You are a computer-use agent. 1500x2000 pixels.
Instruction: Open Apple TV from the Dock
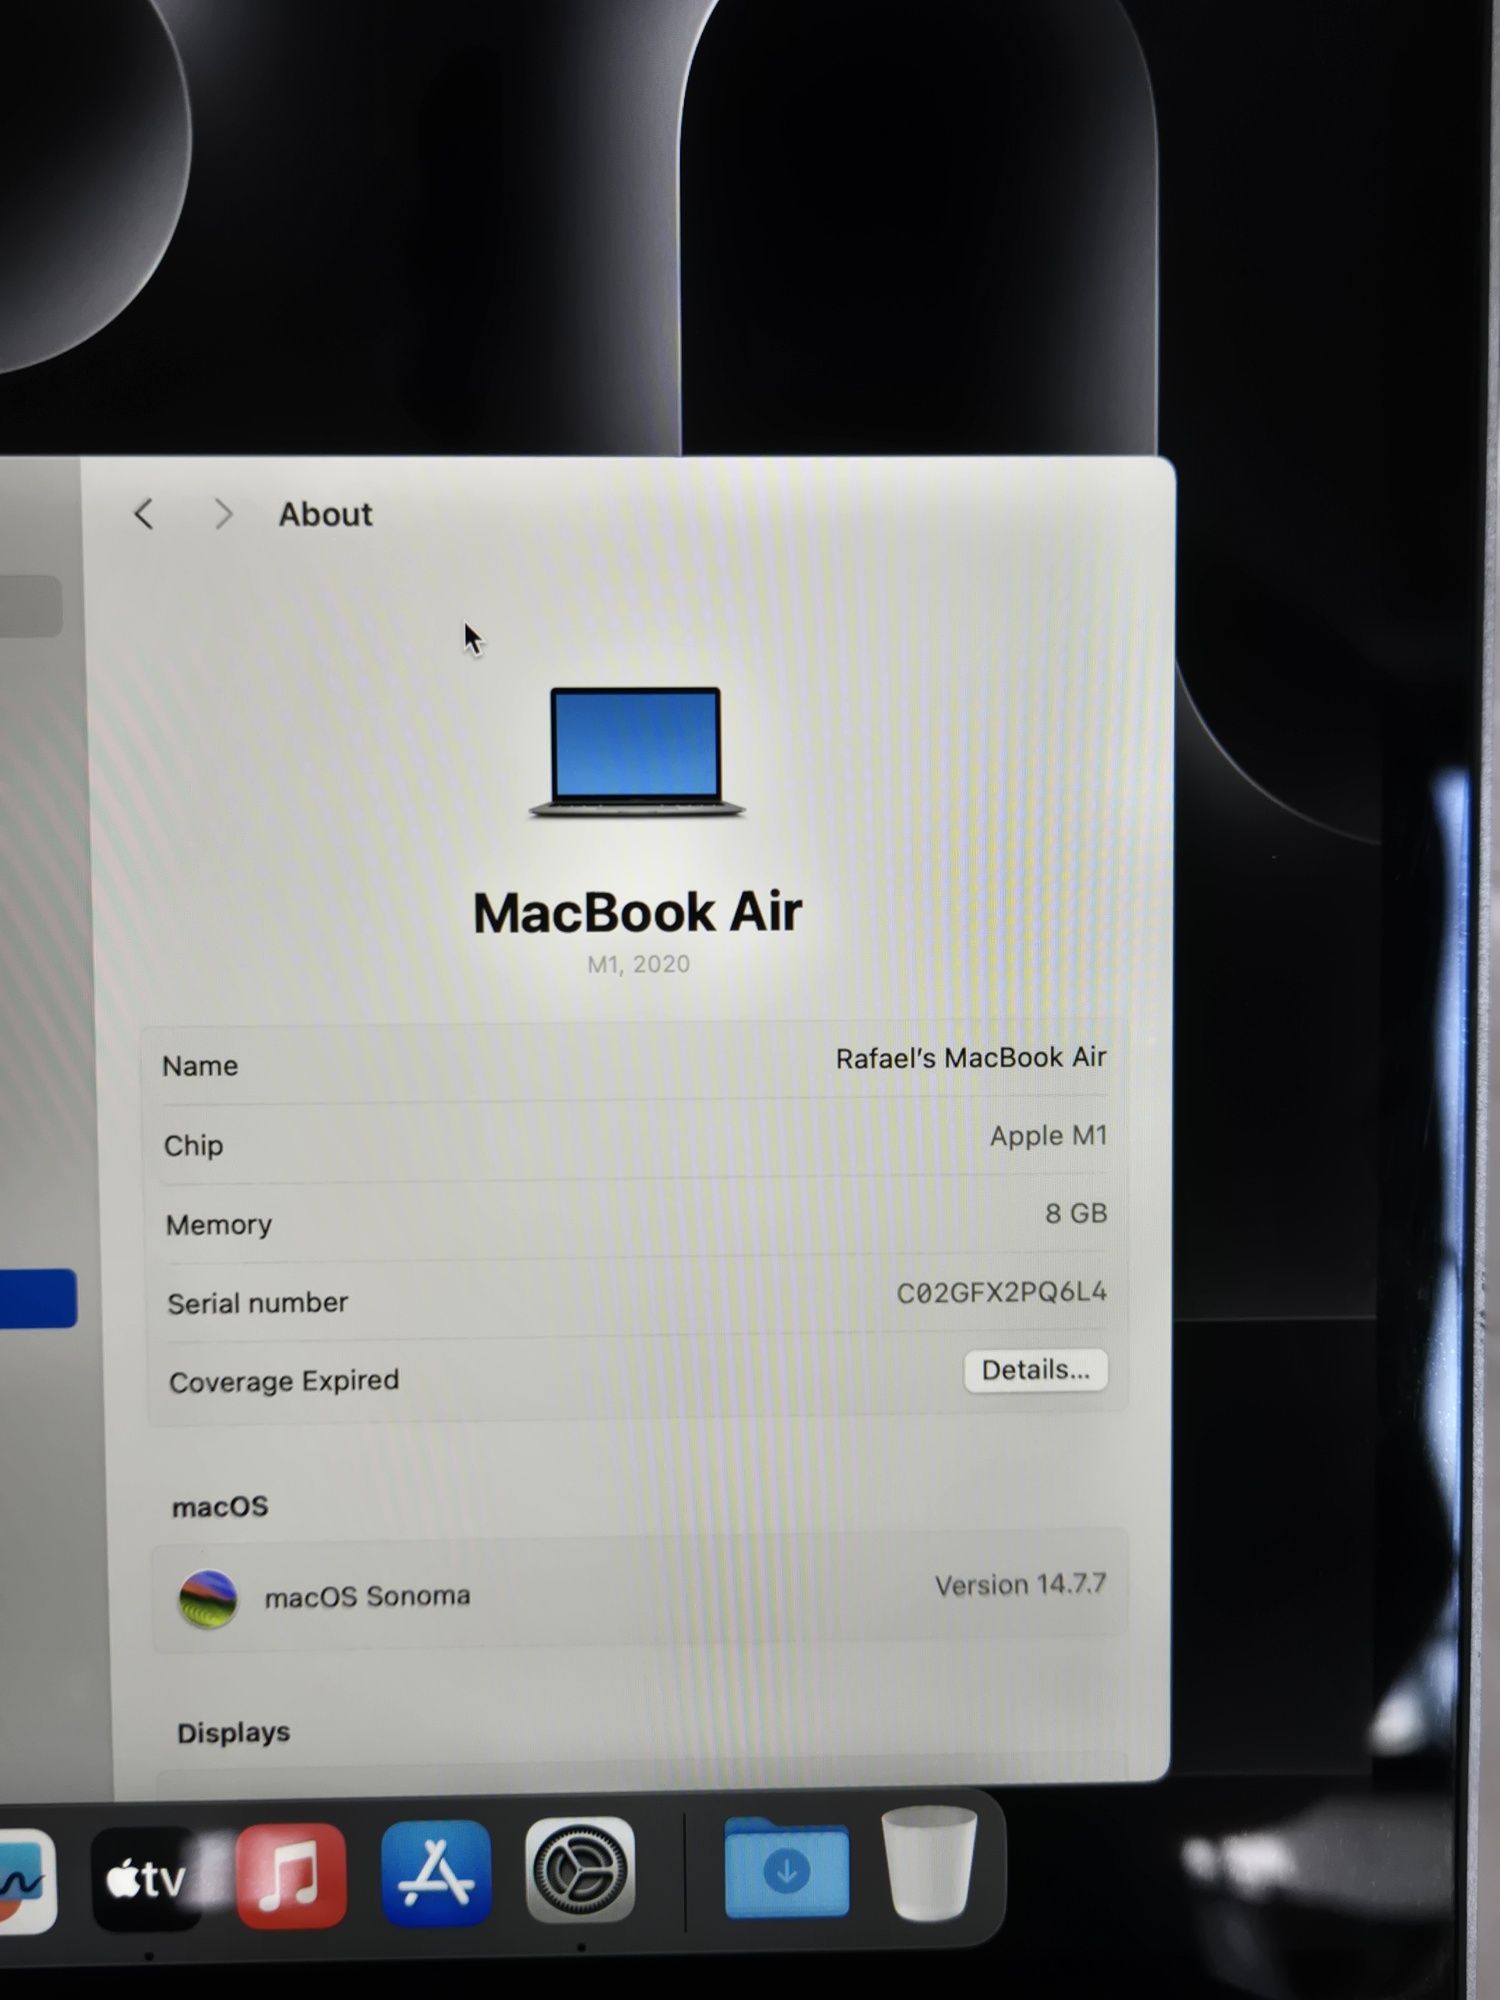(x=146, y=1880)
